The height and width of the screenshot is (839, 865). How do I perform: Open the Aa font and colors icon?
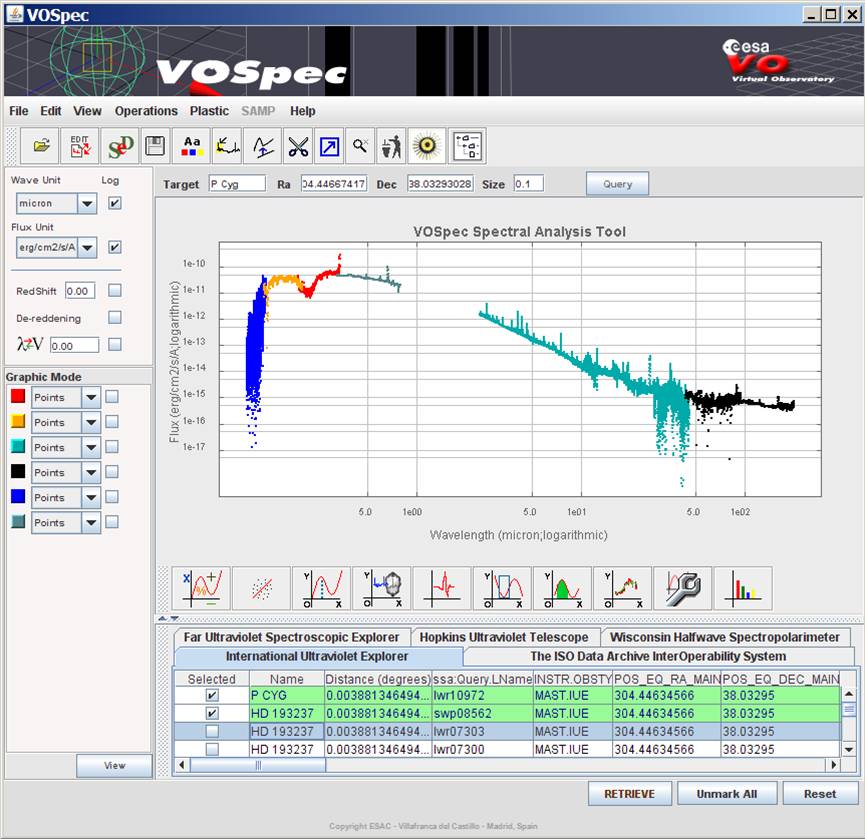[x=191, y=146]
